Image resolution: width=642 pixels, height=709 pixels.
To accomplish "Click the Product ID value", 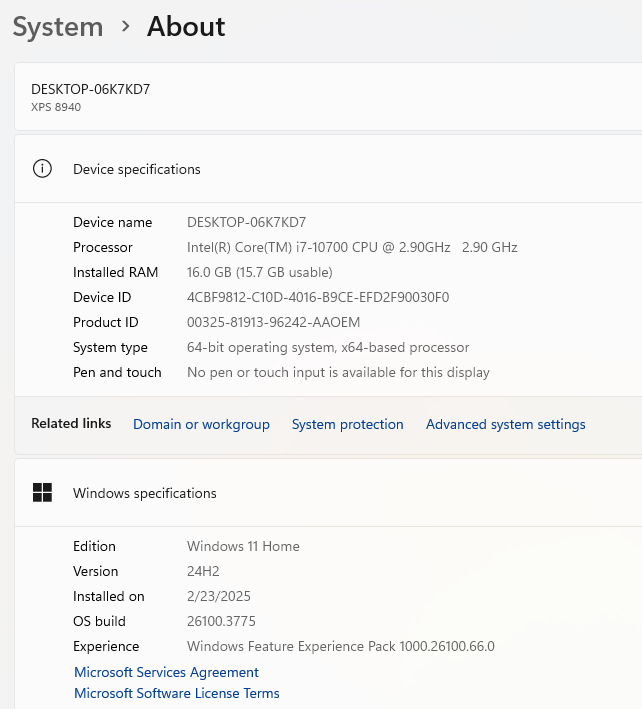I will pyautogui.click(x=273, y=322).
